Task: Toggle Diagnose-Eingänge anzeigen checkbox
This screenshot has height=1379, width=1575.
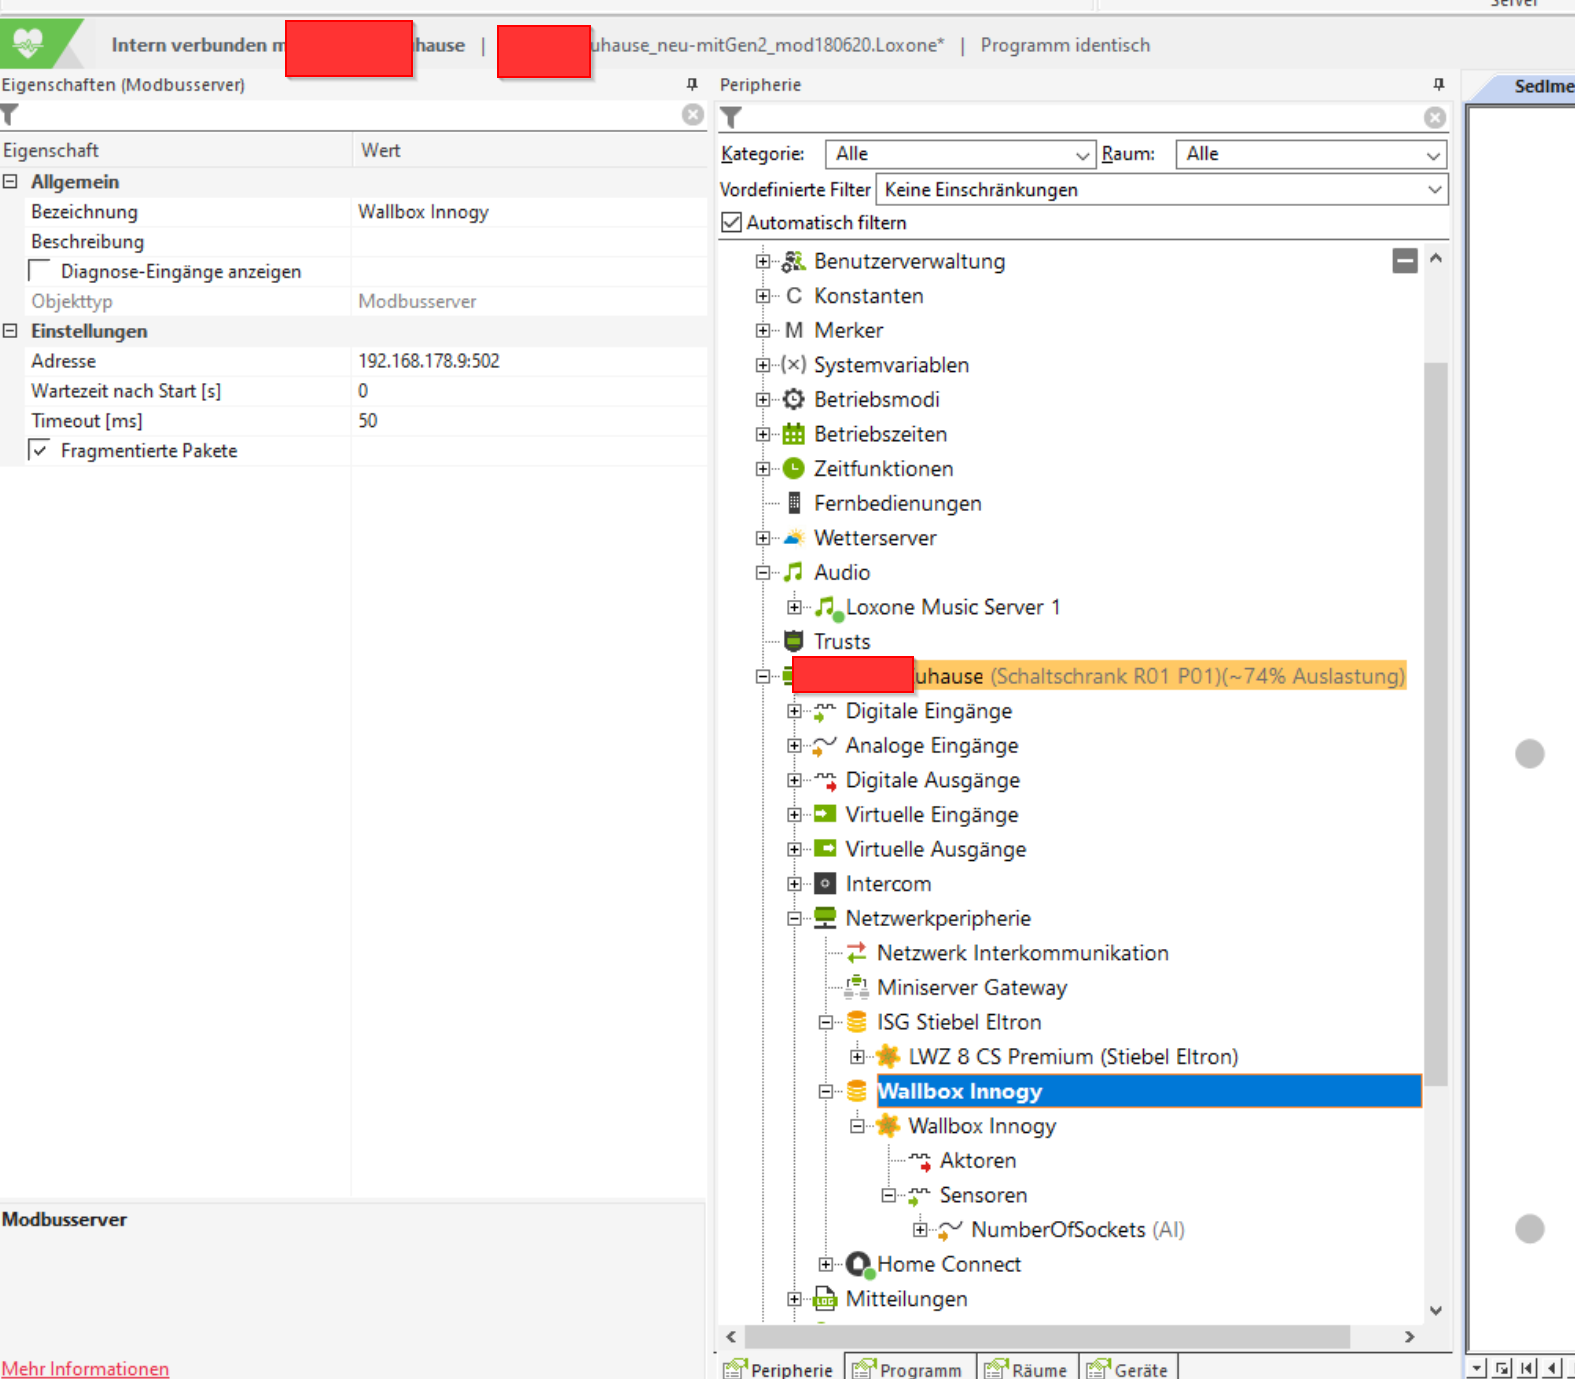Action: tap(40, 271)
